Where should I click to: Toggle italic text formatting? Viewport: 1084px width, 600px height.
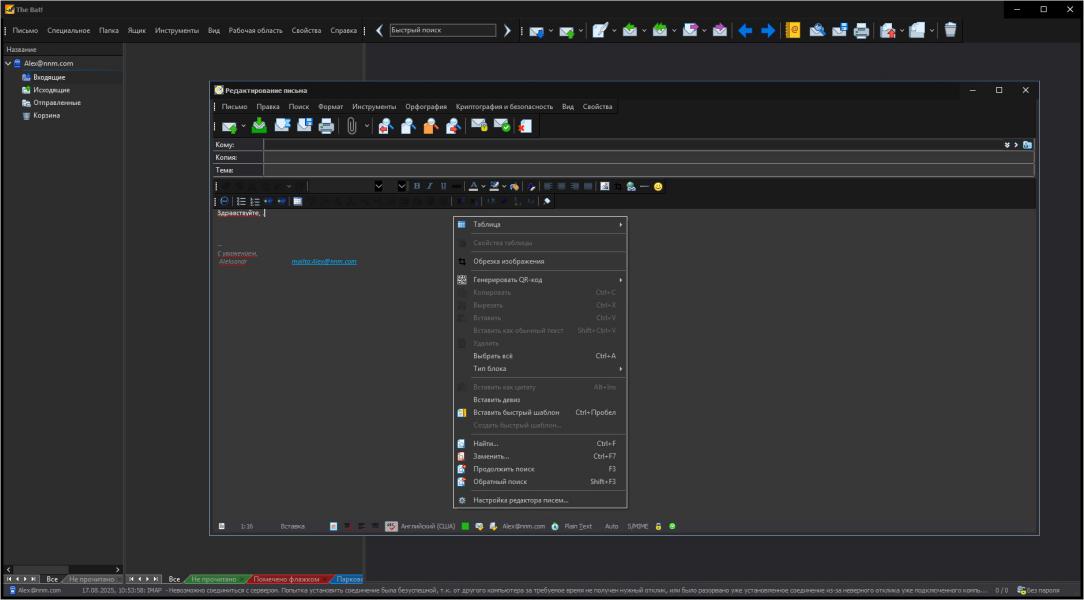(430, 186)
